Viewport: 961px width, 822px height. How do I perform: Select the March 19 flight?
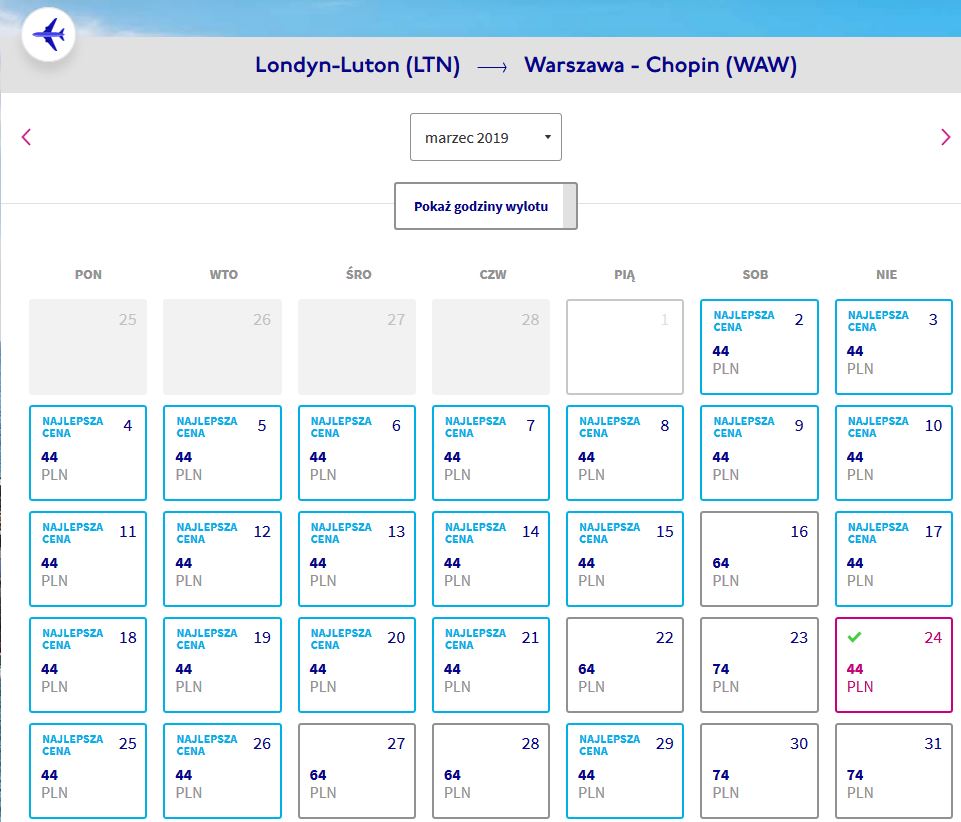click(x=222, y=665)
